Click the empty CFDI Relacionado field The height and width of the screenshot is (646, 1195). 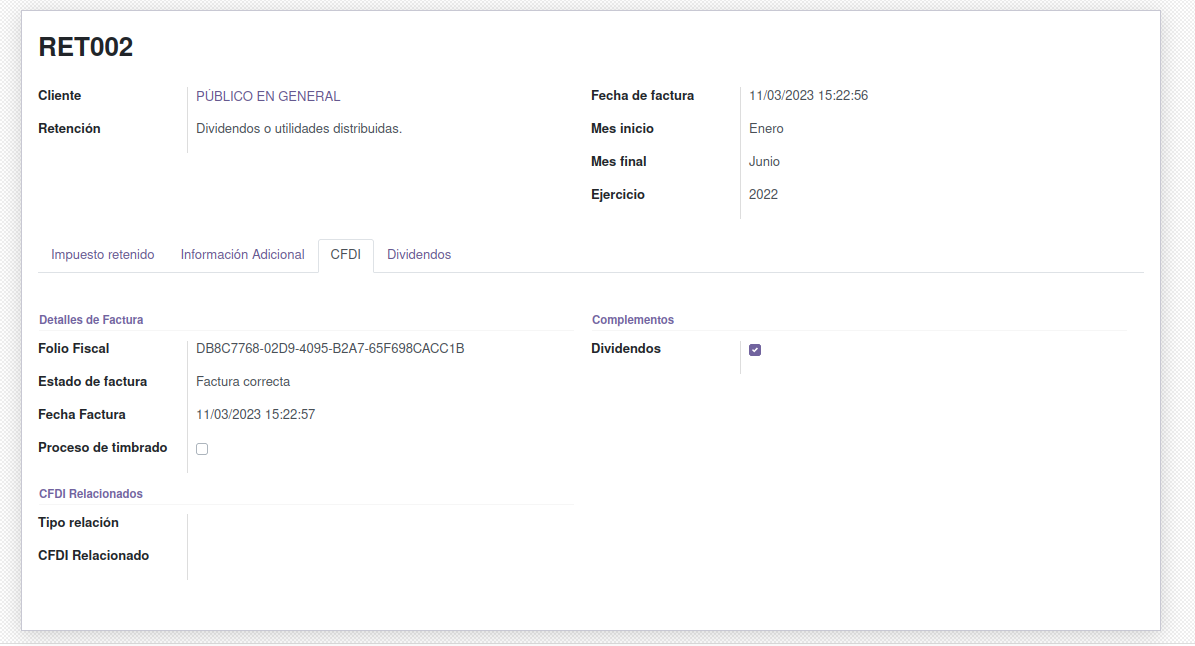coord(380,556)
